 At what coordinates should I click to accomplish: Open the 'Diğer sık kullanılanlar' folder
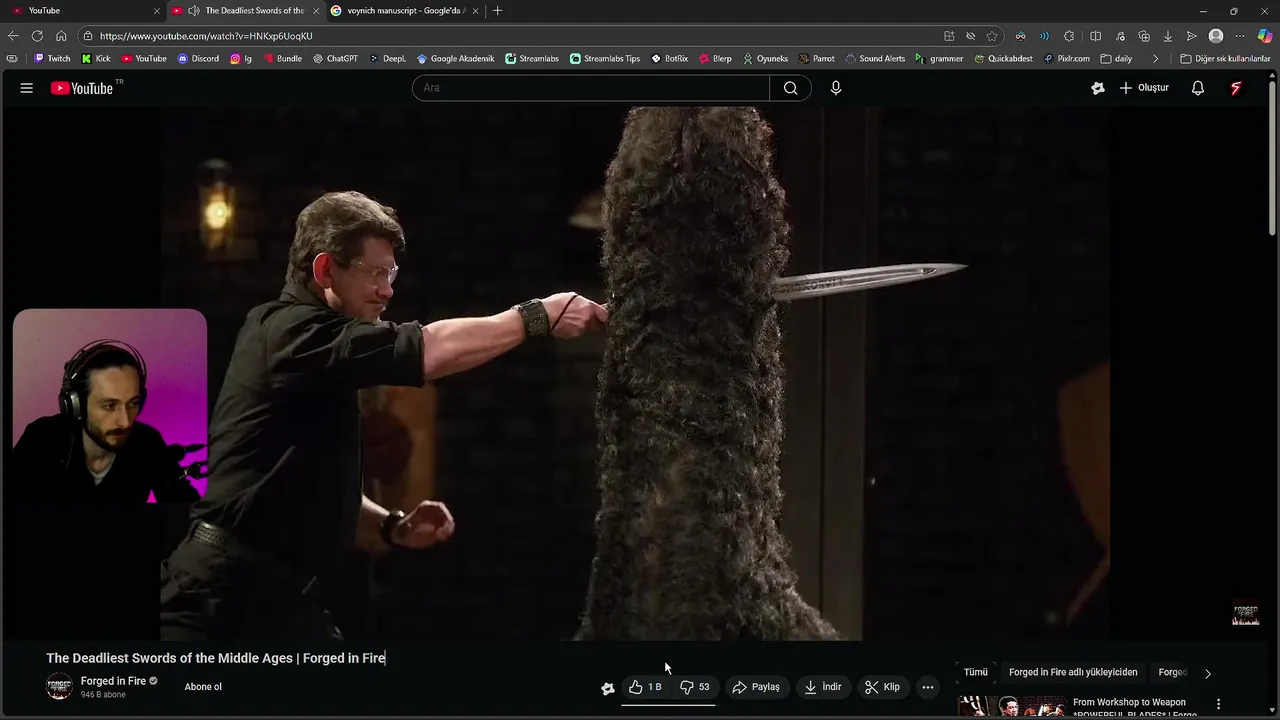tap(1225, 59)
